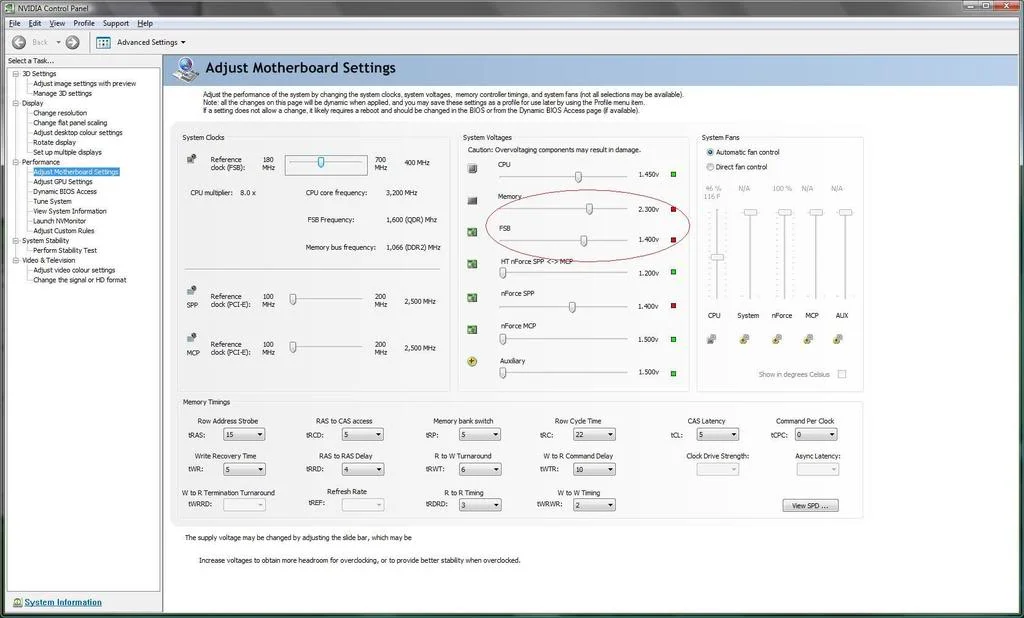Select the Automatic fan control radio button
Image resolution: width=1024 pixels, height=618 pixels.
coord(710,152)
